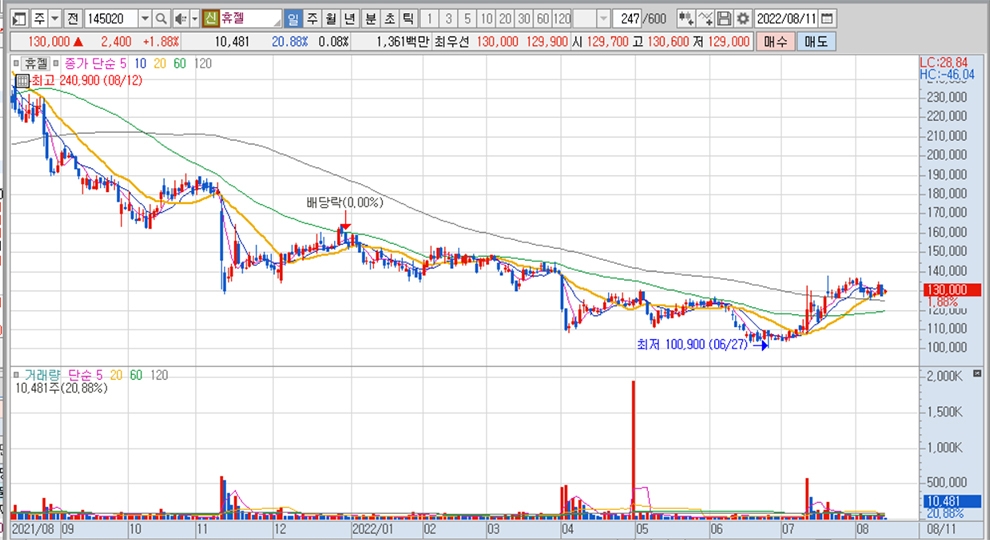This screenshot has height=540, width=990.
Task: Open the calendar date picker icon
Action: (x=829, y=19)
